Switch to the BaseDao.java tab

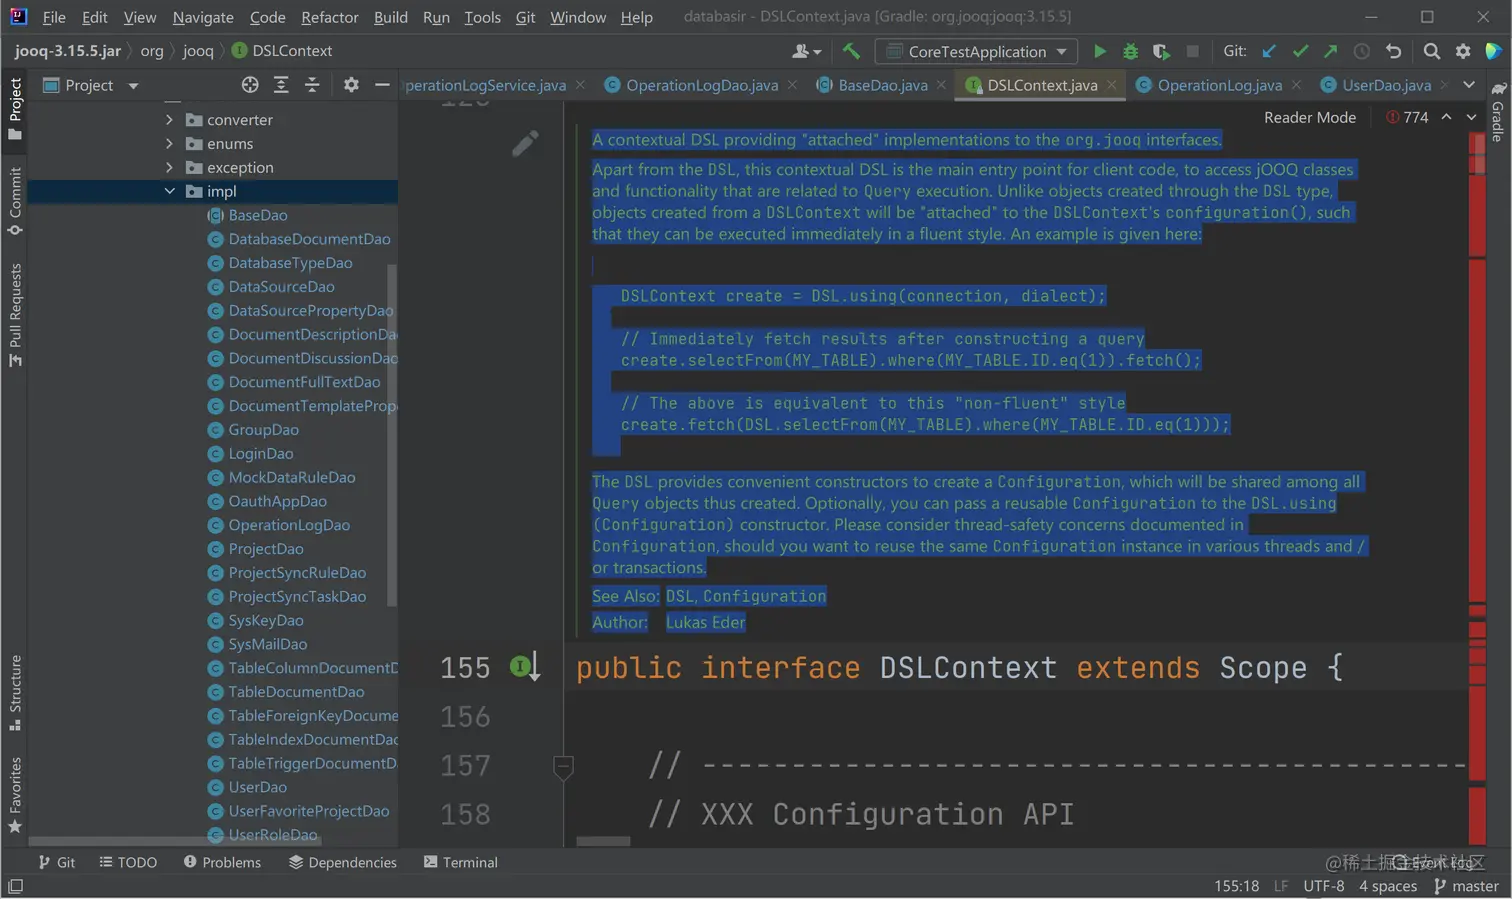[x=882, y=85]
